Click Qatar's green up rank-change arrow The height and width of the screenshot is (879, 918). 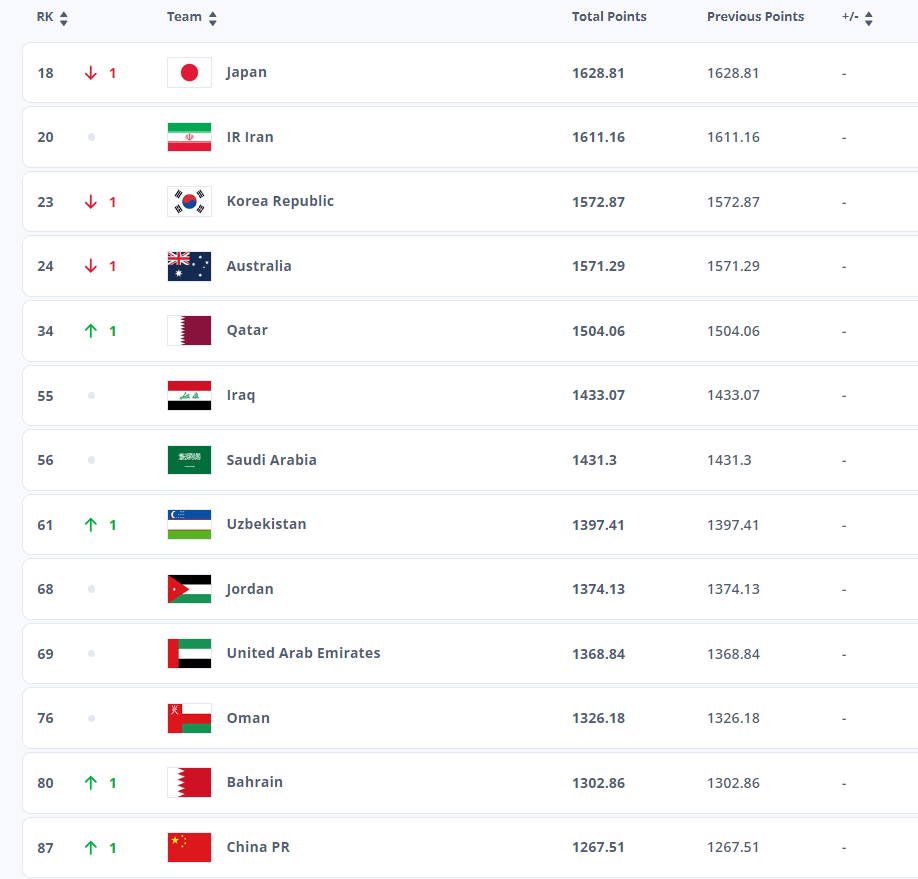(91, 331)
